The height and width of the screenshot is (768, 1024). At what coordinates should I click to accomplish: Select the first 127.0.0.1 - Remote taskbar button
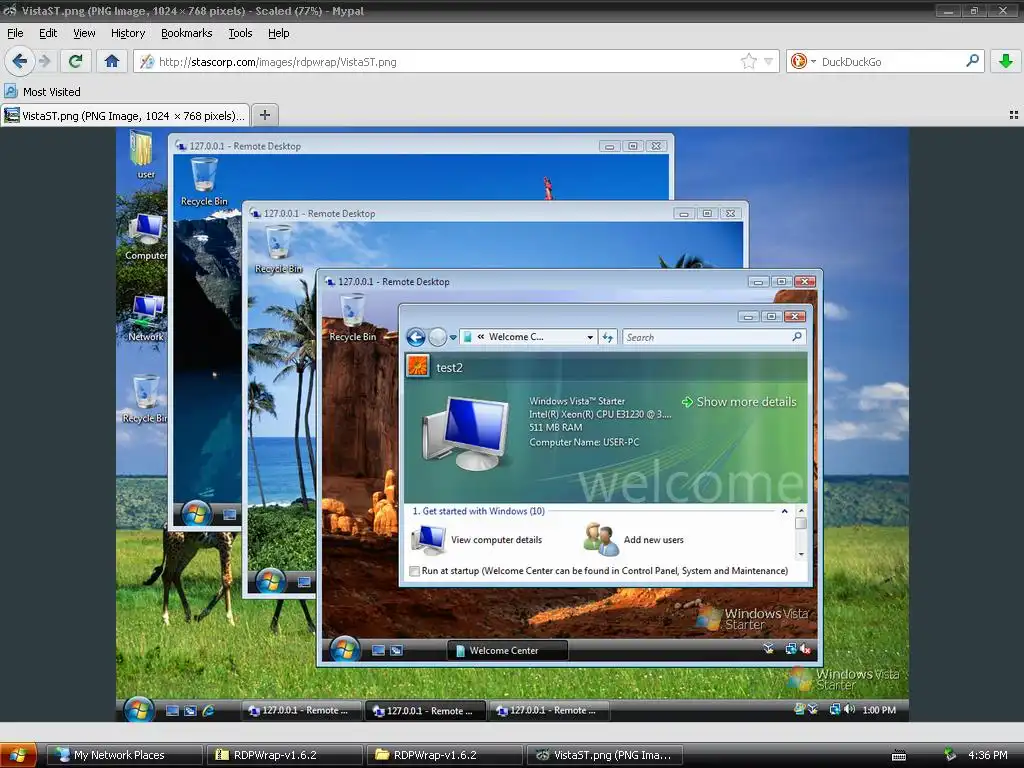(300, 711)
